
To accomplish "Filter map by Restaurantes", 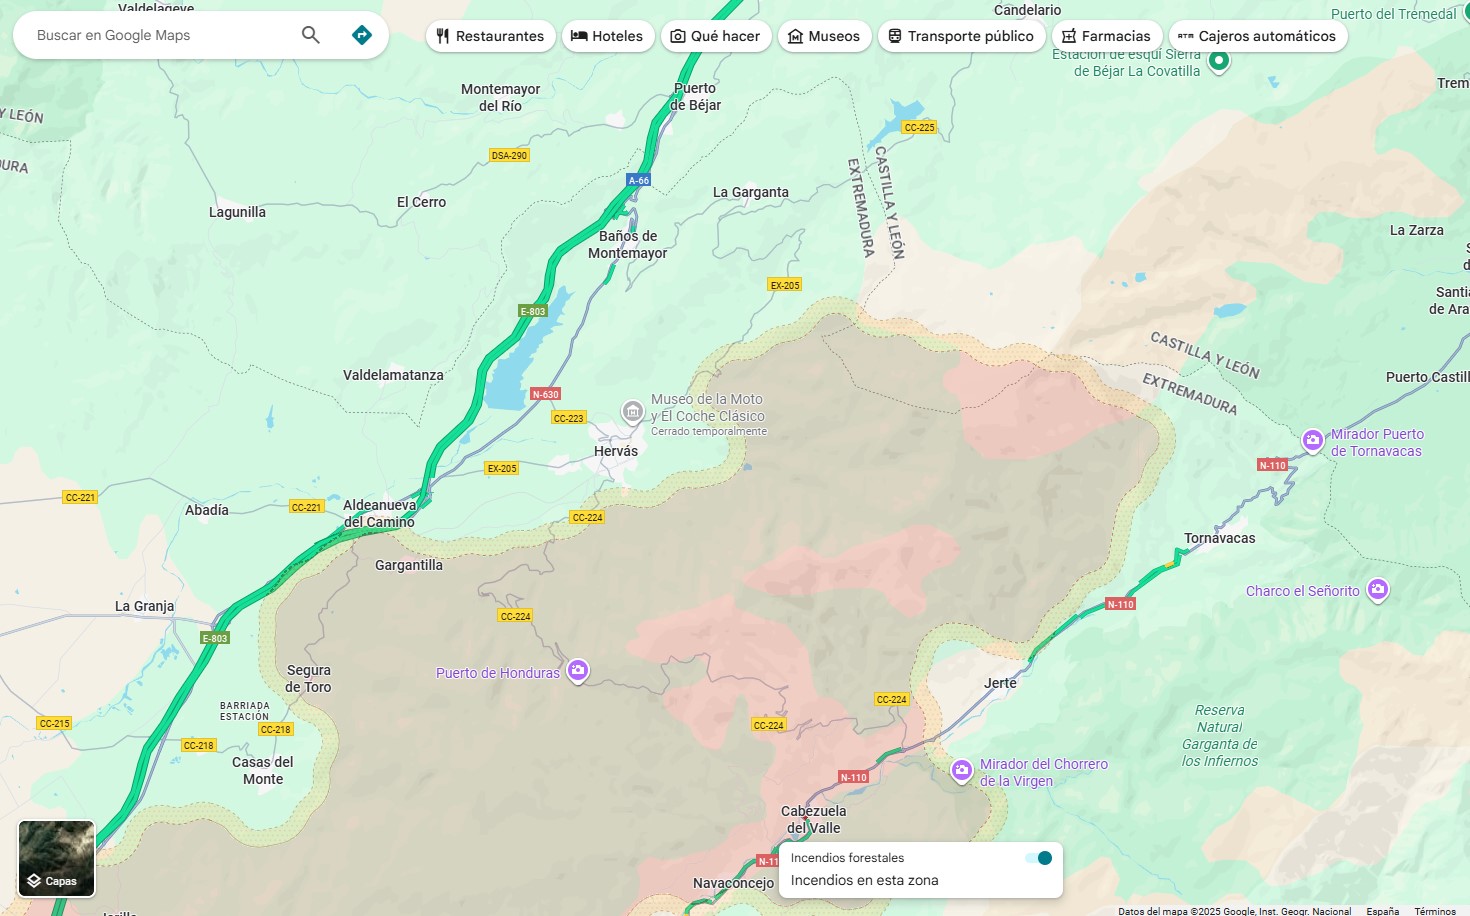I will [x=491, y=36].
